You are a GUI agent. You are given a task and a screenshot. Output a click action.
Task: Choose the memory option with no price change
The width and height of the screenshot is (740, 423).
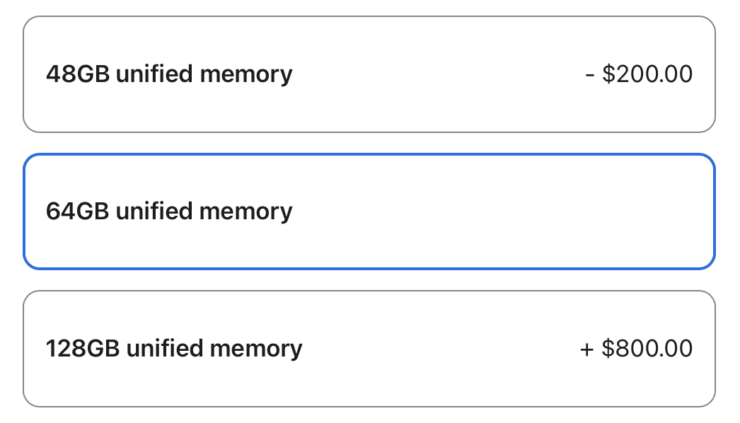(x=369, y=211)
